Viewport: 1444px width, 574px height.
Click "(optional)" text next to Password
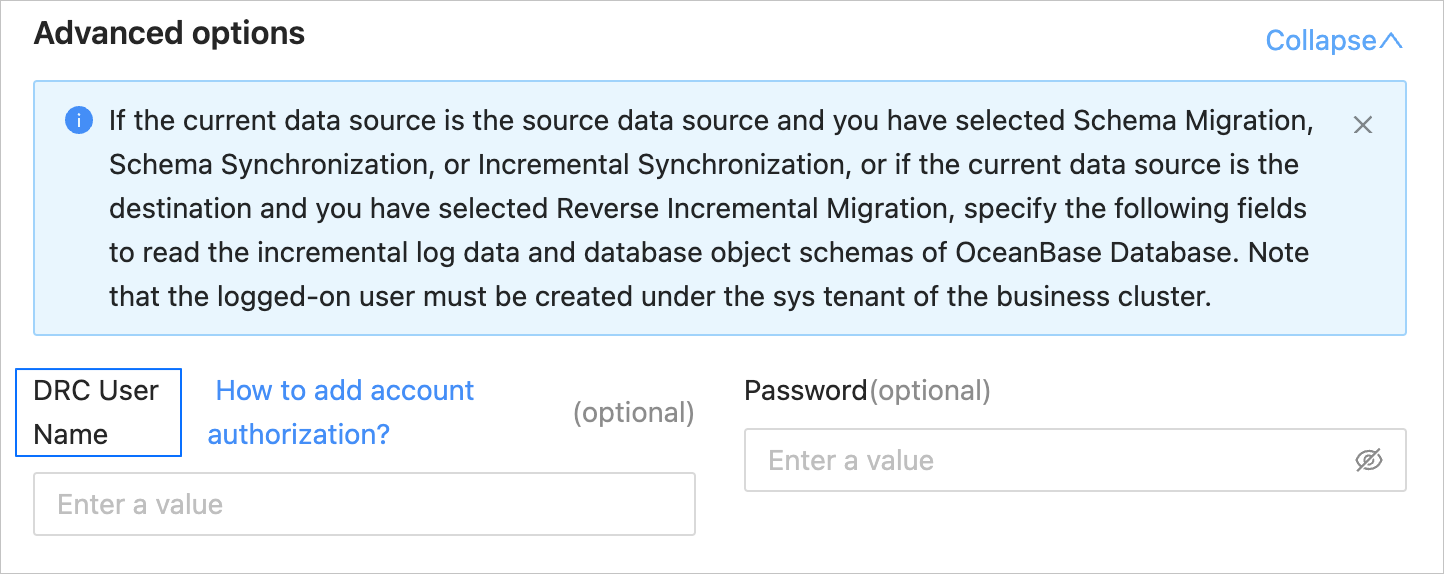coord(930,390)
